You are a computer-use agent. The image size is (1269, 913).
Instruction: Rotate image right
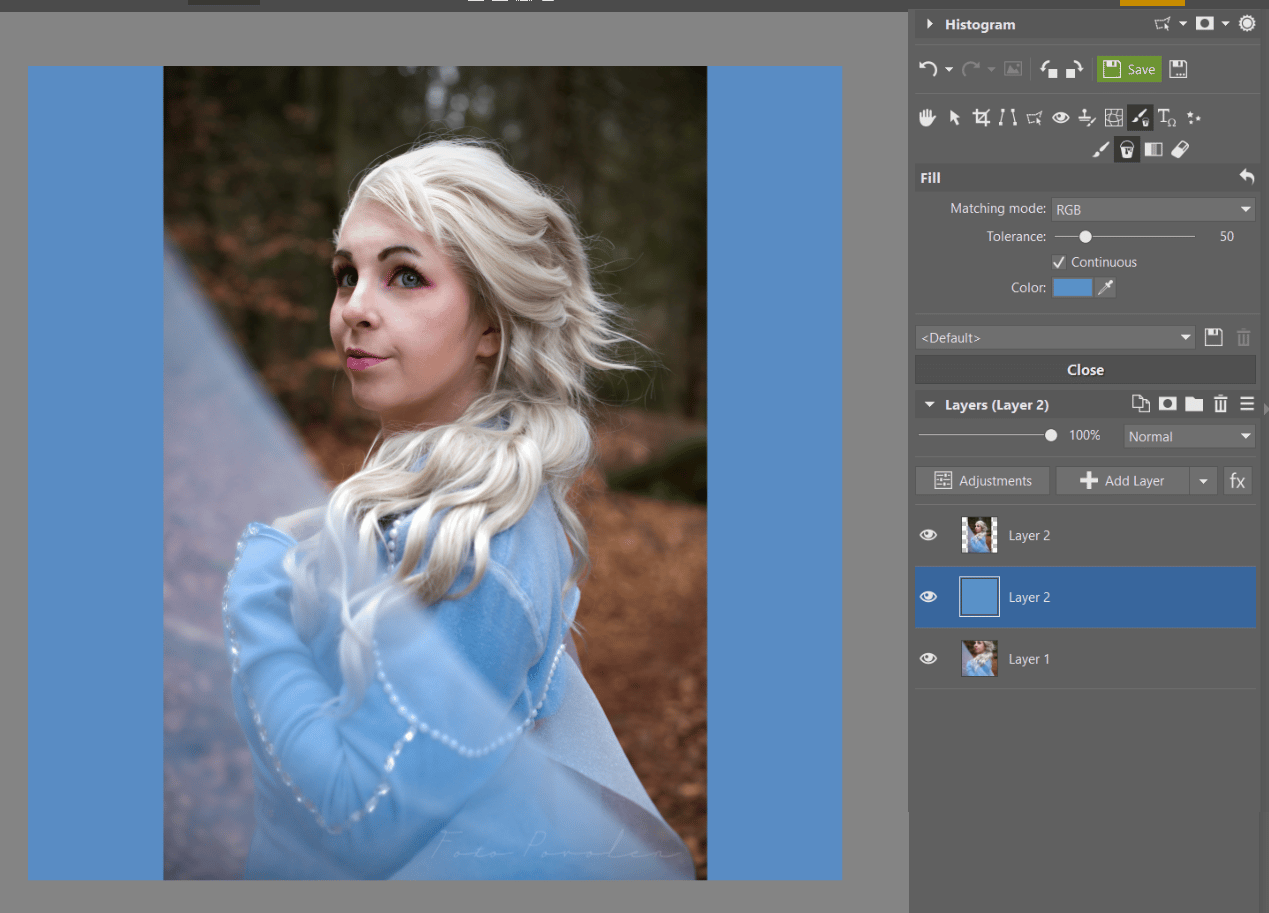(1074, 69)
